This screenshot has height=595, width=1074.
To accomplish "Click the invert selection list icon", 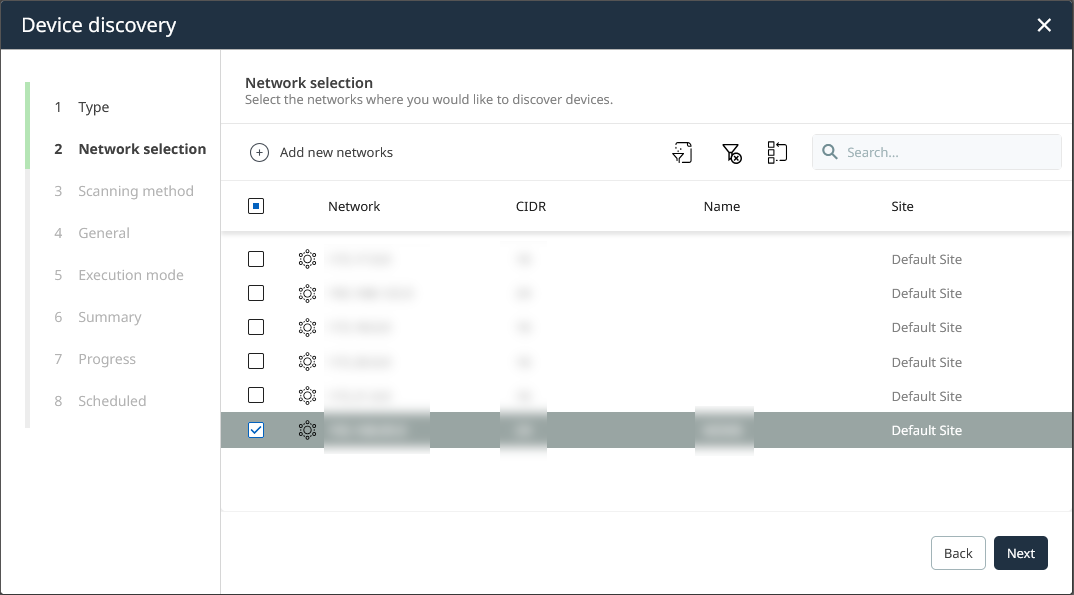I will tap(777, 152).
